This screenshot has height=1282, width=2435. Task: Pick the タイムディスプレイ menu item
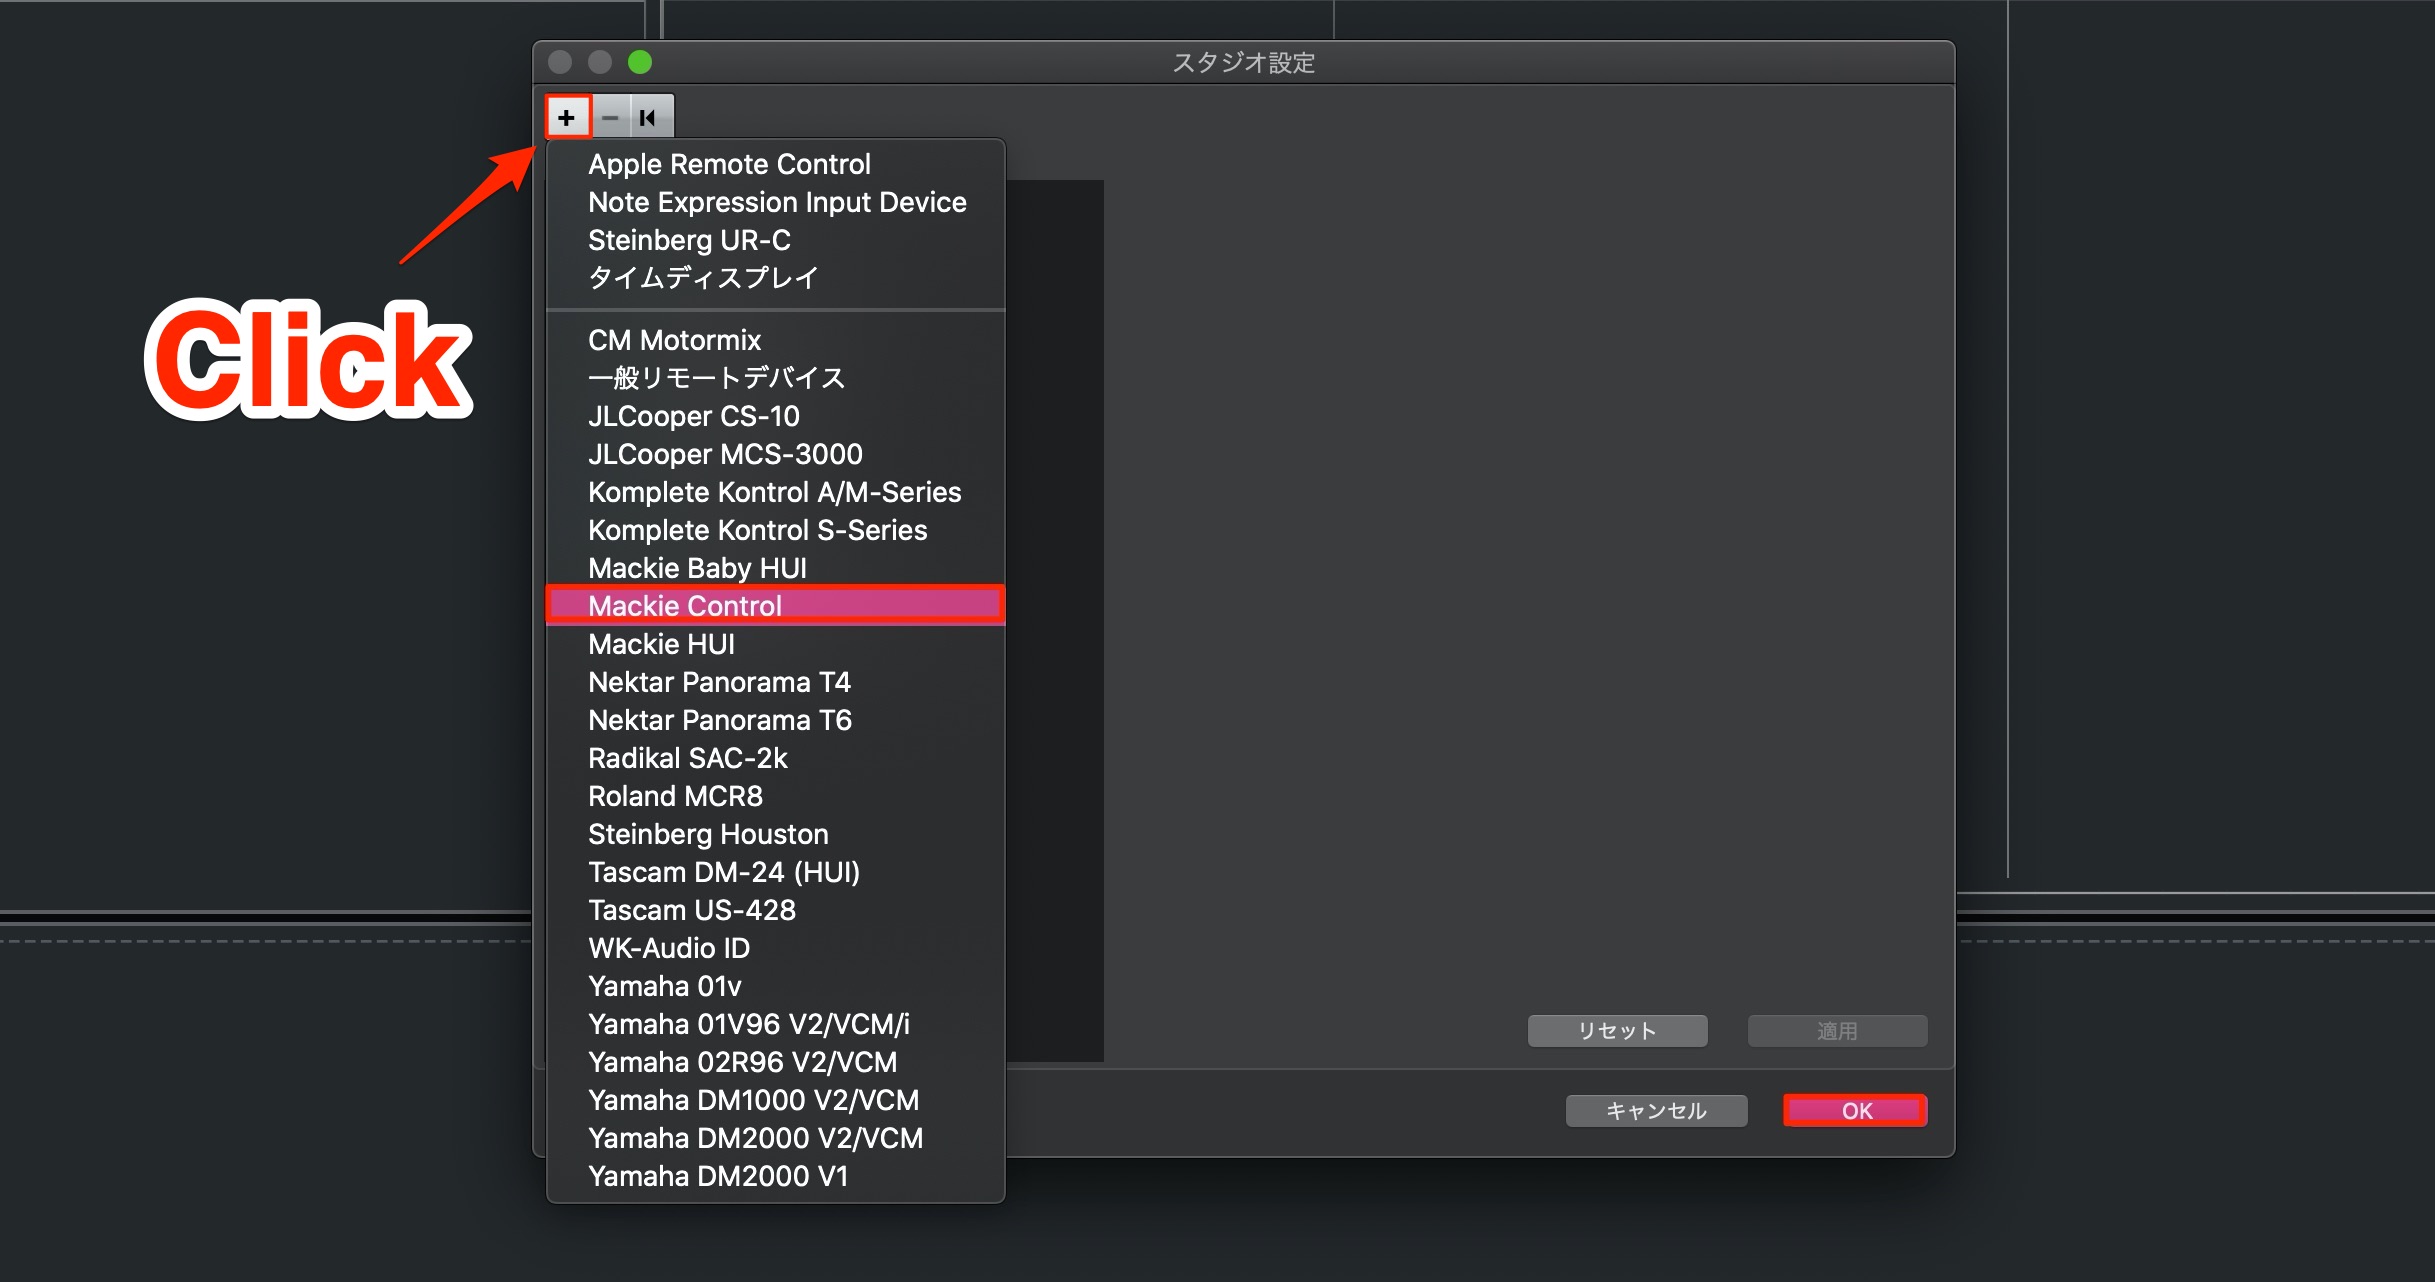pos(775,278)
